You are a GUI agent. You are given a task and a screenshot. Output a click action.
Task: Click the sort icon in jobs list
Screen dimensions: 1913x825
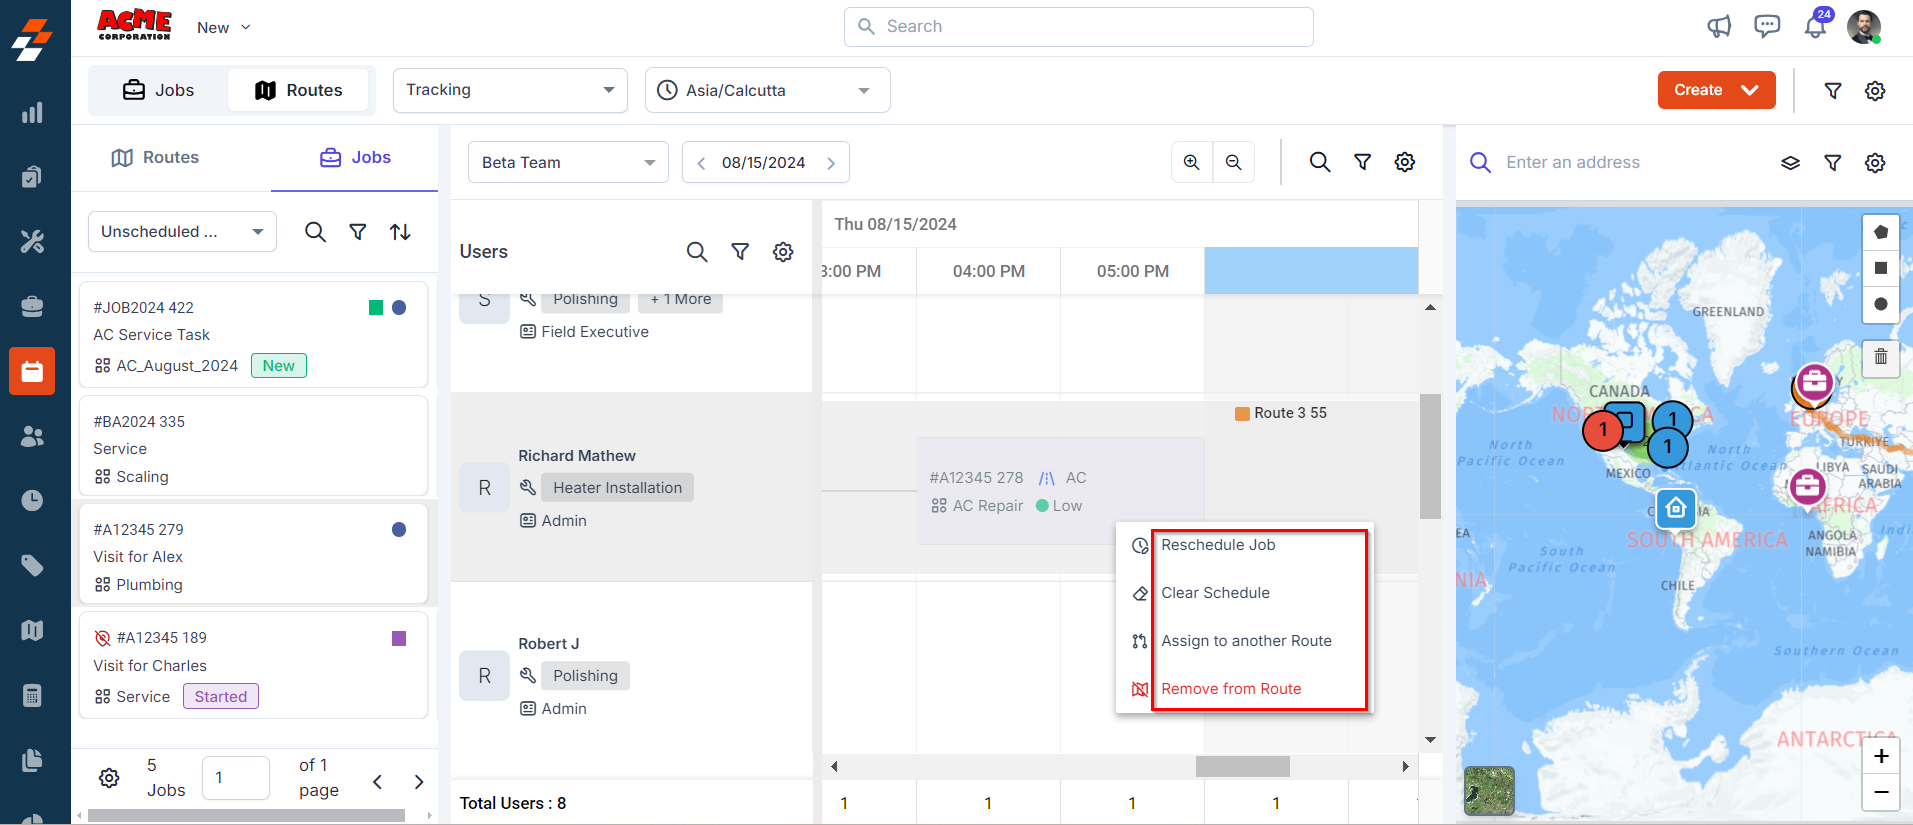400,232
